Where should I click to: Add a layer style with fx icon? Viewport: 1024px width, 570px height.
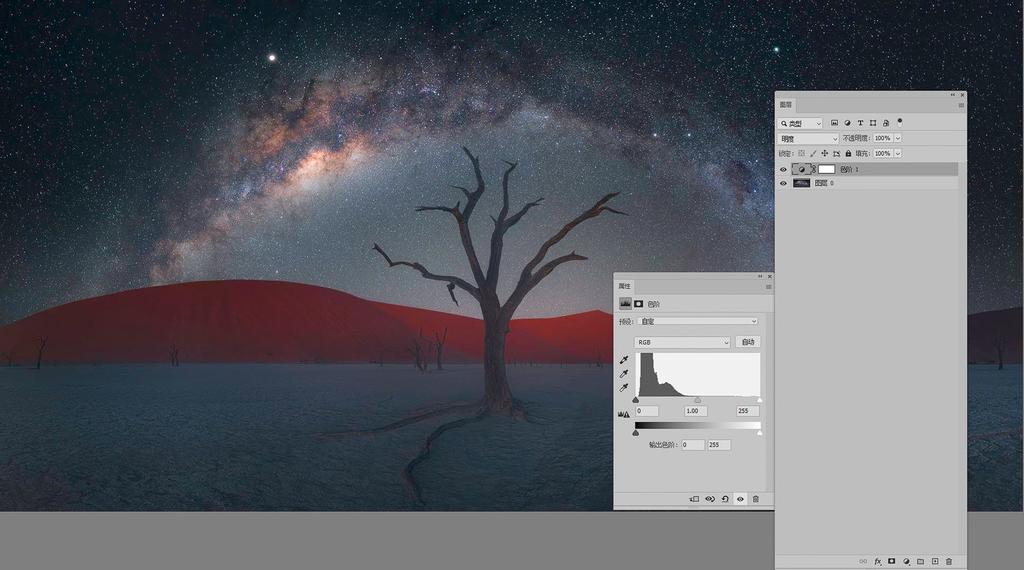point(878,561)
